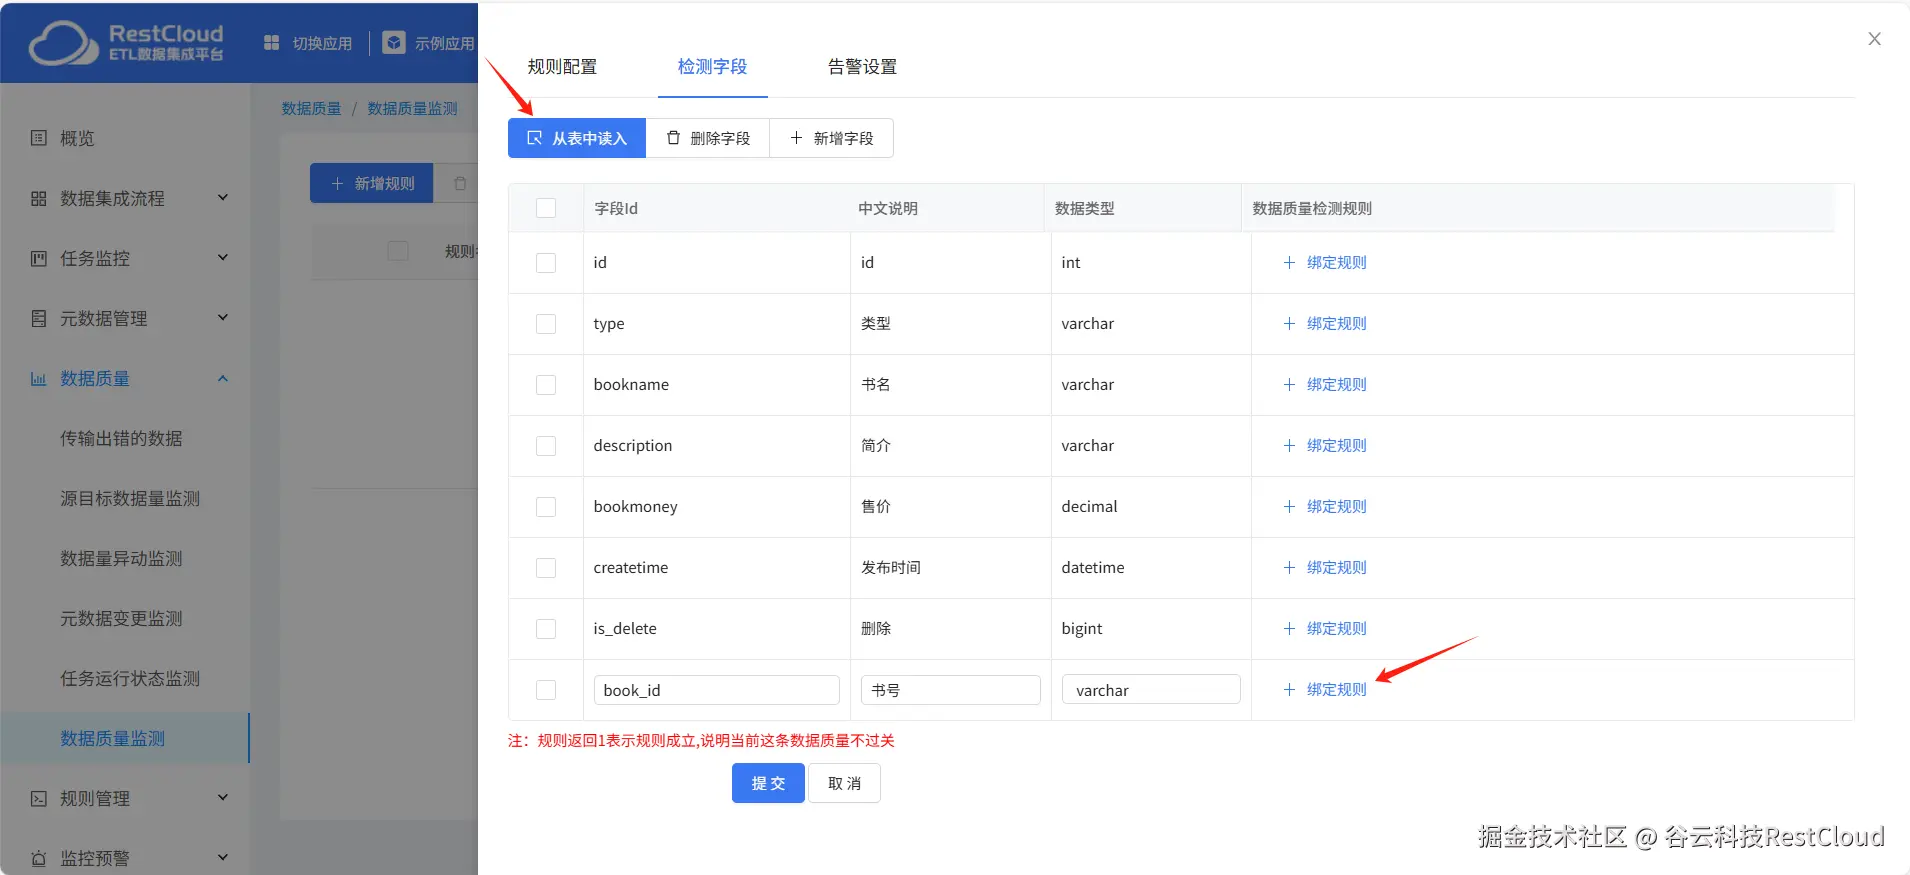The image size is (1910, 875).
Task: Click the 书号 description input
Action: pyautogui.click(x=950, y=690)
